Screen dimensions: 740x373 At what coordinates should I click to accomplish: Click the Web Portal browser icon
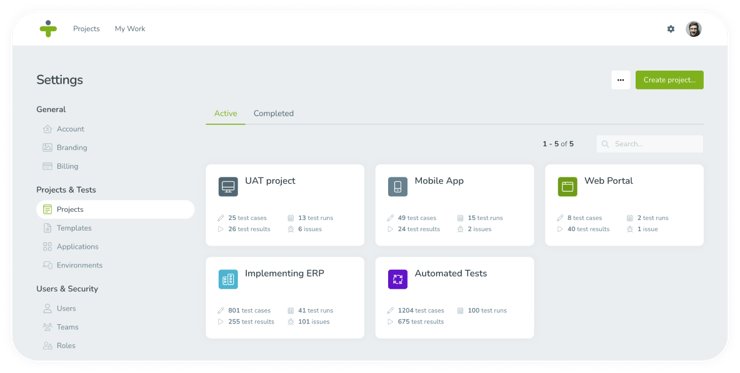(567, 186)
